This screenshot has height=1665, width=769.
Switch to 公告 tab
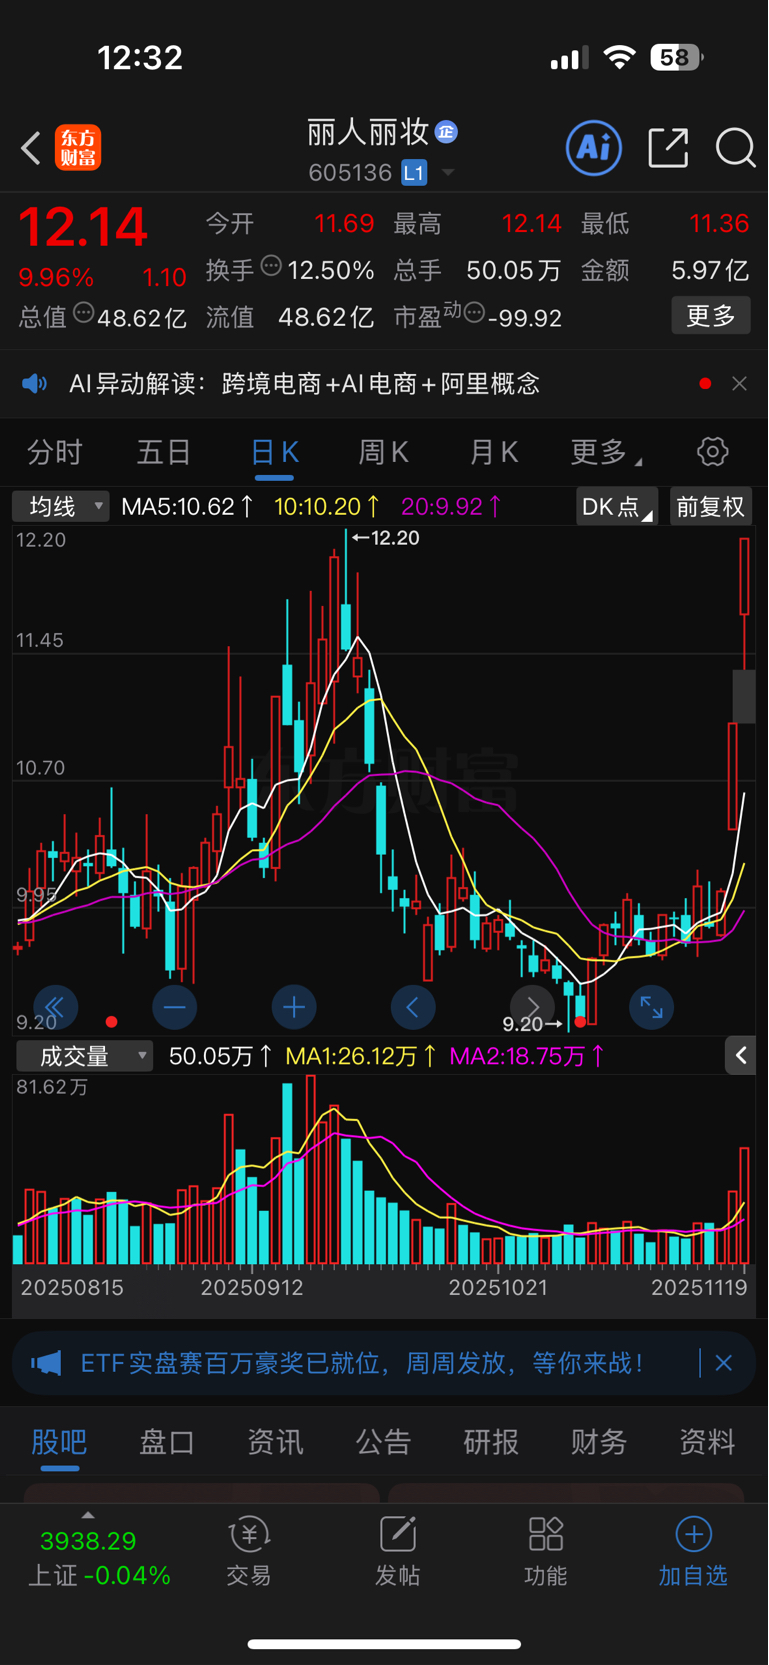[x=383, y=1442]
